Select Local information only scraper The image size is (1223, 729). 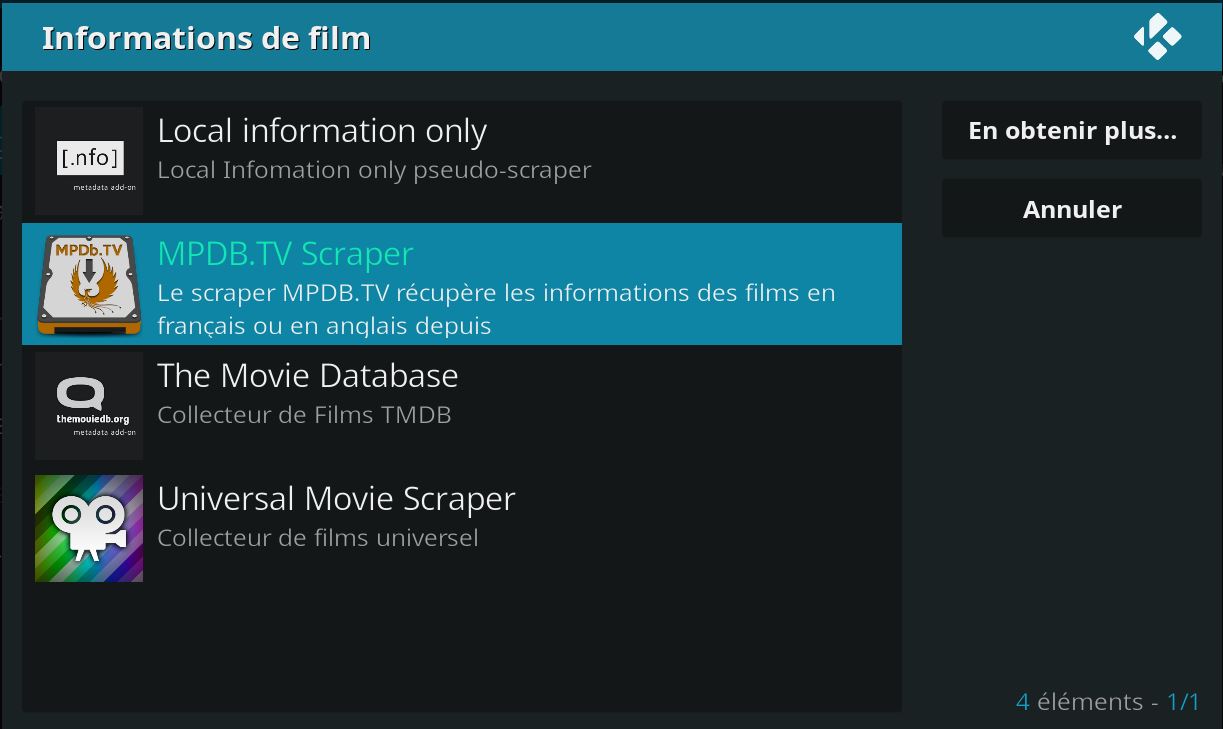[x=322, y=131]
